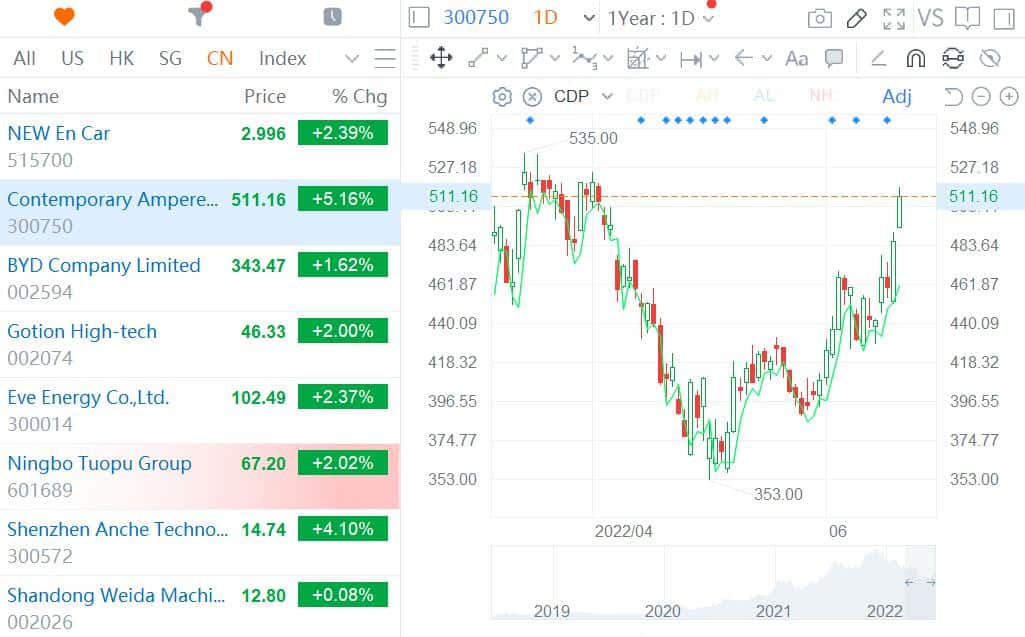Viewport: 1025px width, 637px height.
Task: Toggle the Adj price adjustment setting
Action: [x=897, y=96]
